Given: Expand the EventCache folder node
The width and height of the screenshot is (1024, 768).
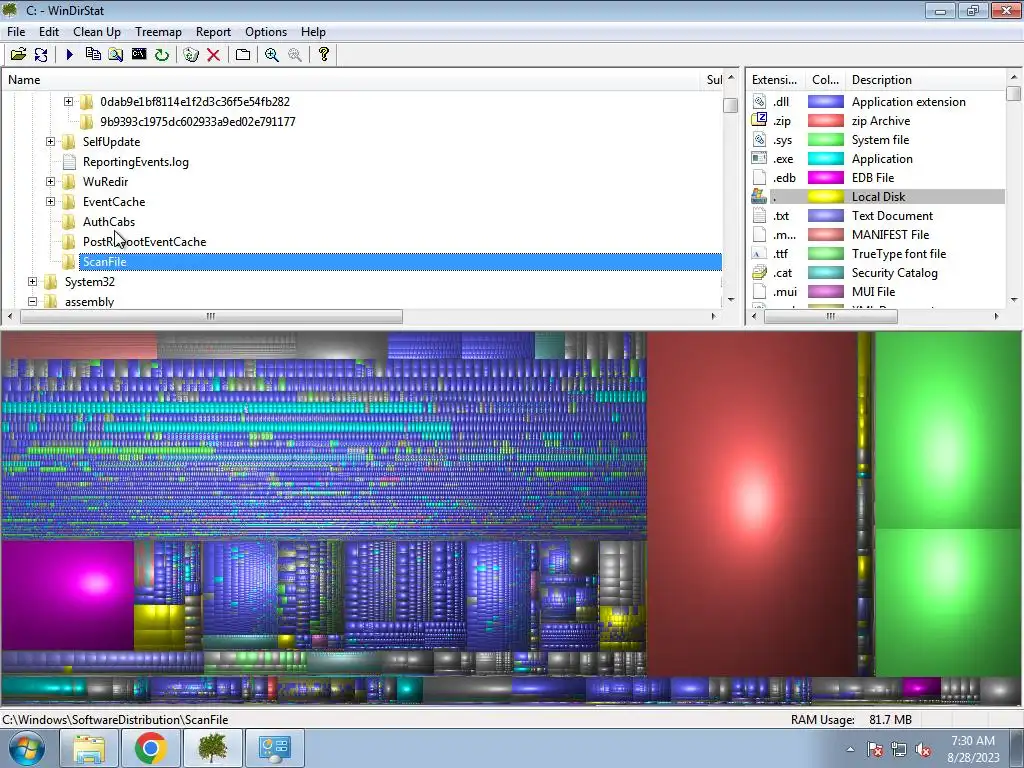Looking at the screenshot, I should tap(50, 201).
